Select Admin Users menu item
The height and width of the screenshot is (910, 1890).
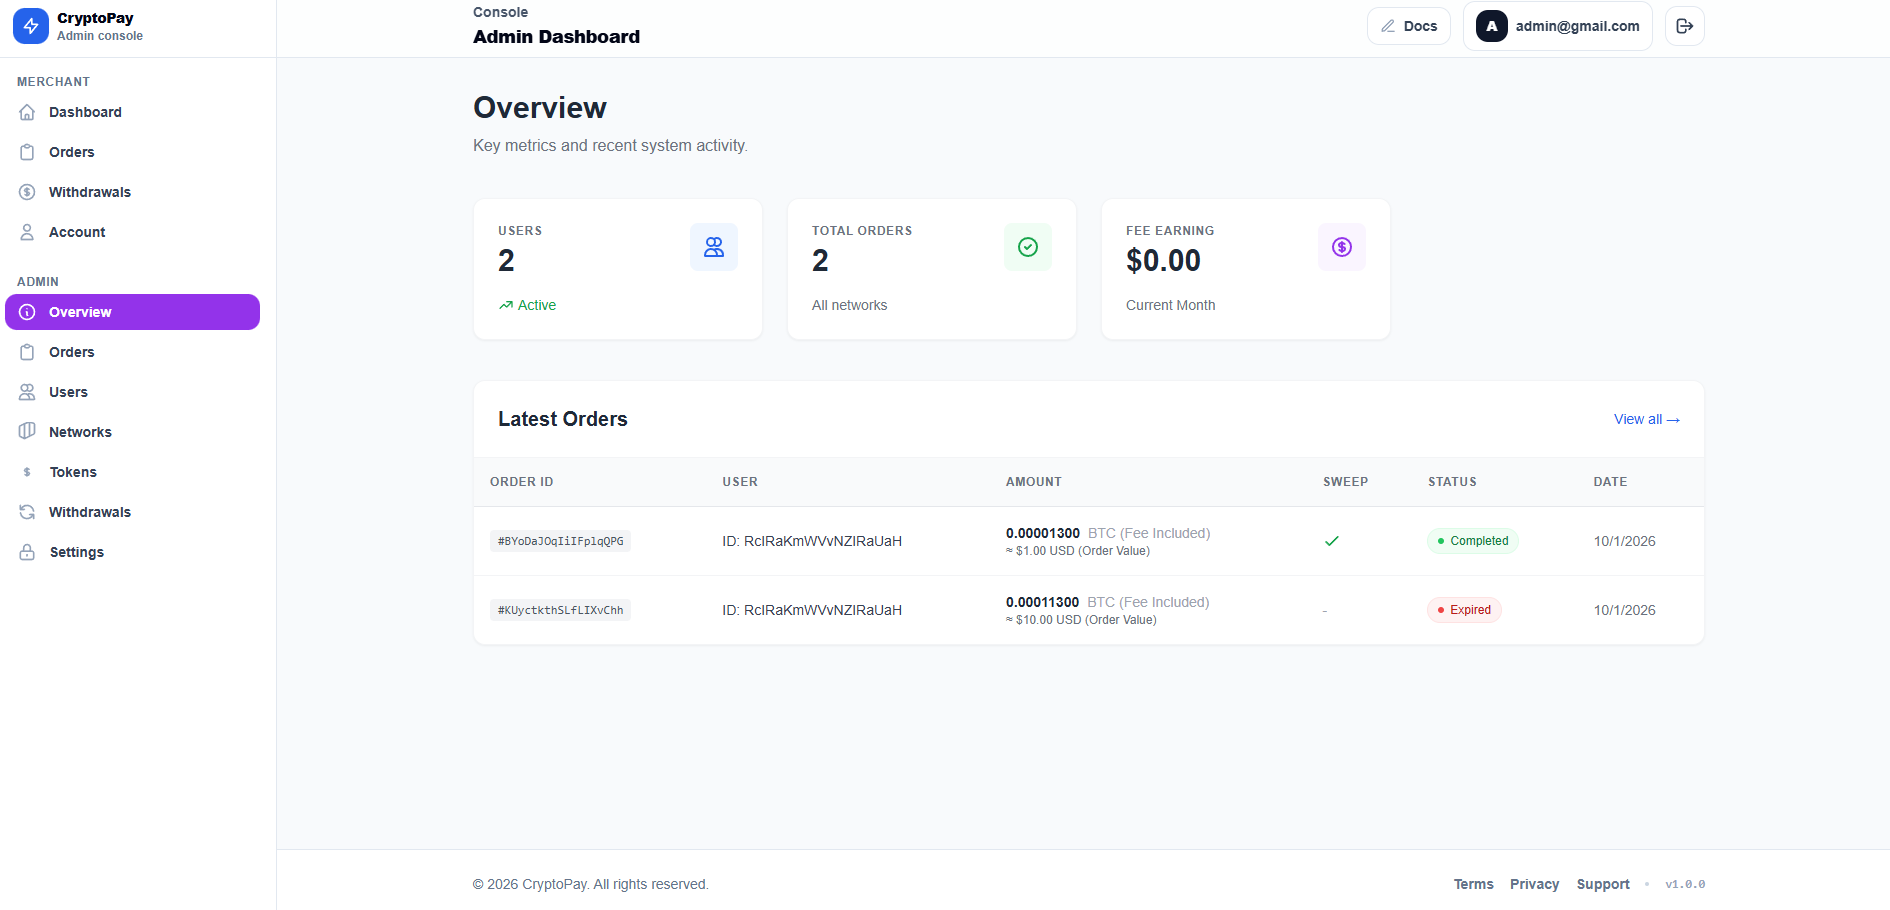(68, 392)
